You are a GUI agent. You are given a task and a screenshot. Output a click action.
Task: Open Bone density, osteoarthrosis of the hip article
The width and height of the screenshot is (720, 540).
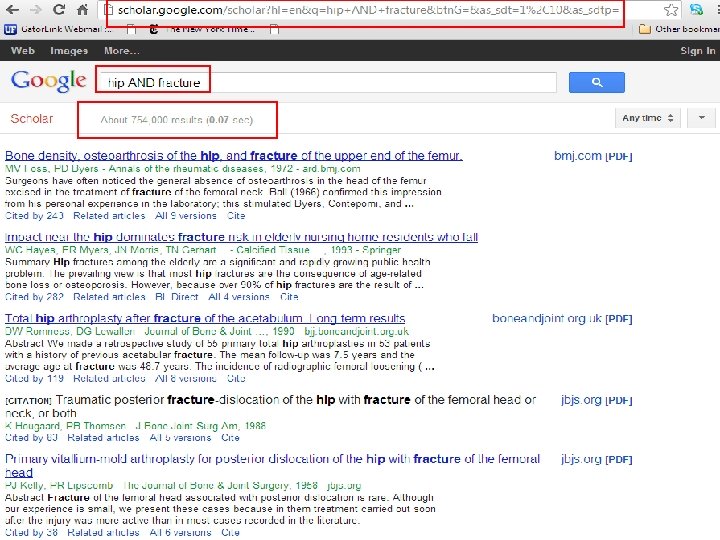(x=234, y=156)
